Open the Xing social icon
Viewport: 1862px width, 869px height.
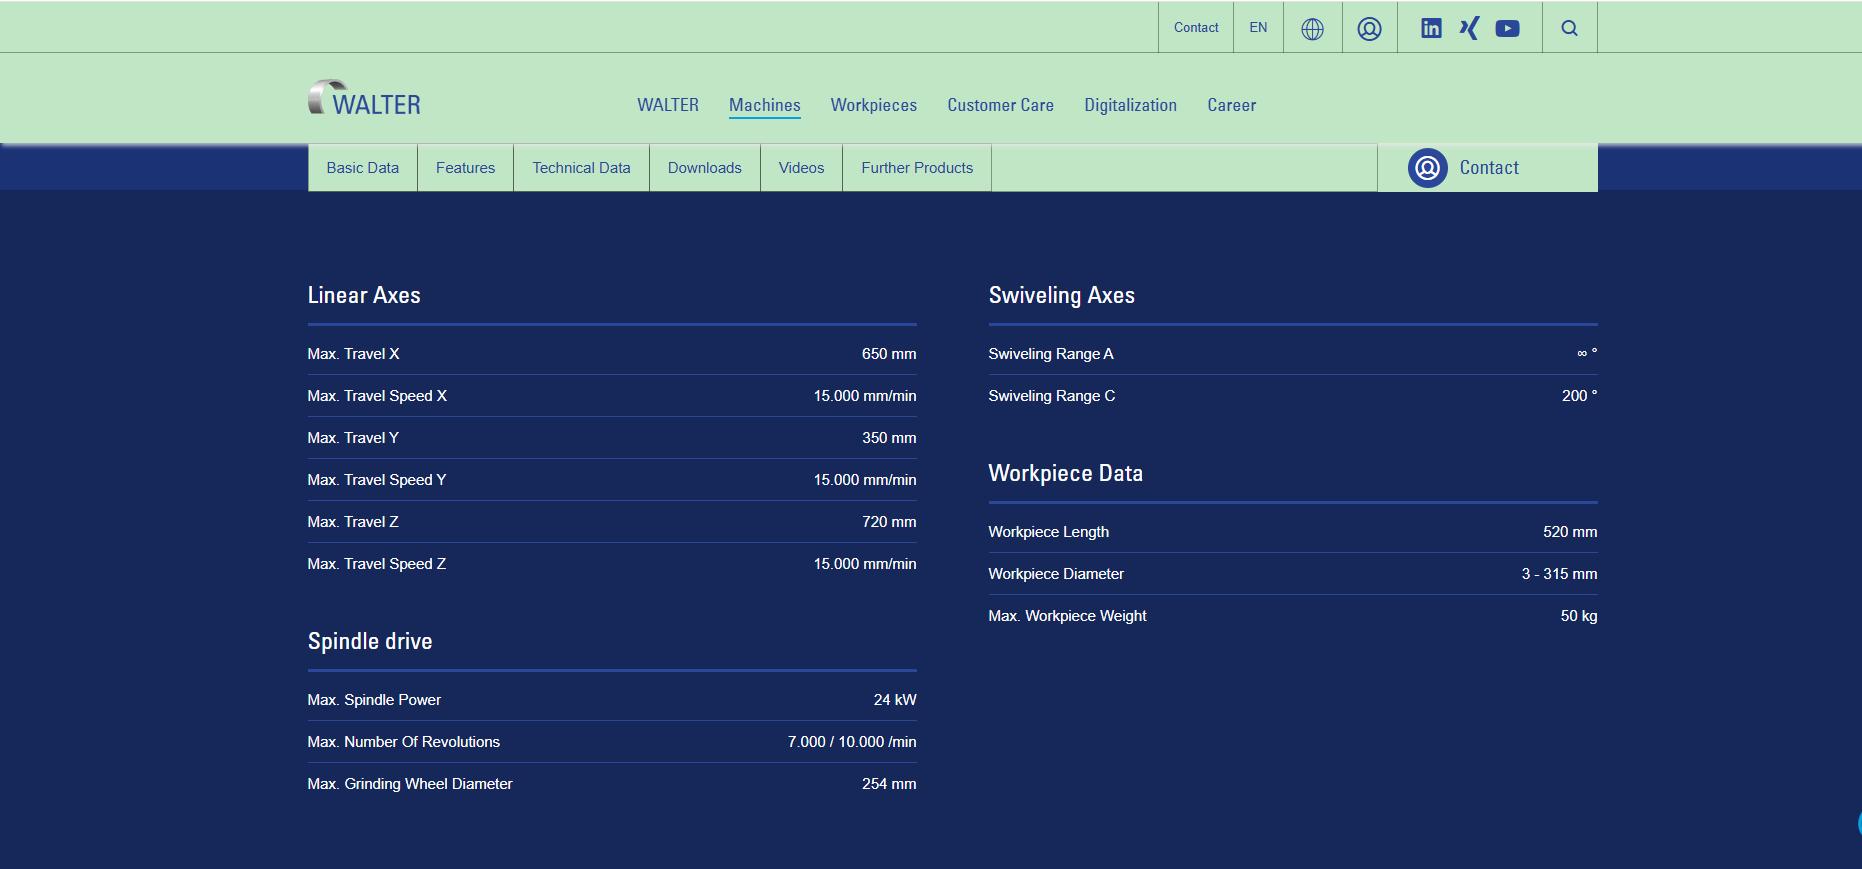point(1469,28)
